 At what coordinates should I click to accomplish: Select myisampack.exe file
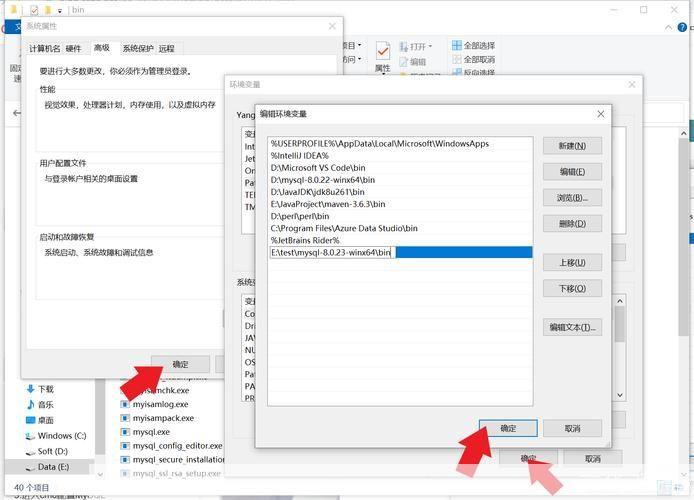pyautogui.click(x=158, y=418)
